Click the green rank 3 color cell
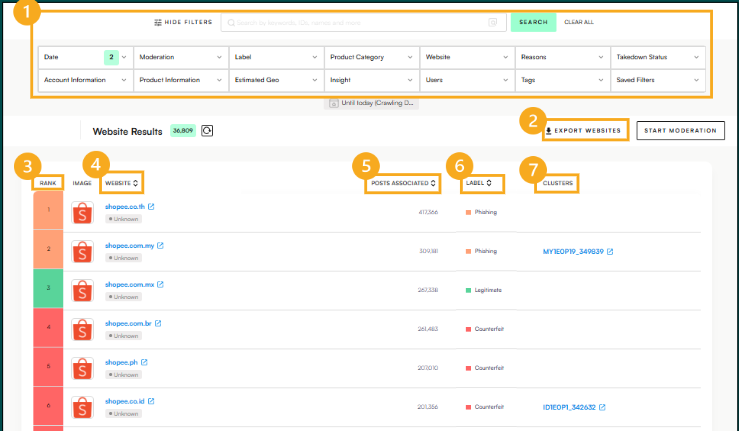This screenshot has height=431, width=739. coord(48,288)
